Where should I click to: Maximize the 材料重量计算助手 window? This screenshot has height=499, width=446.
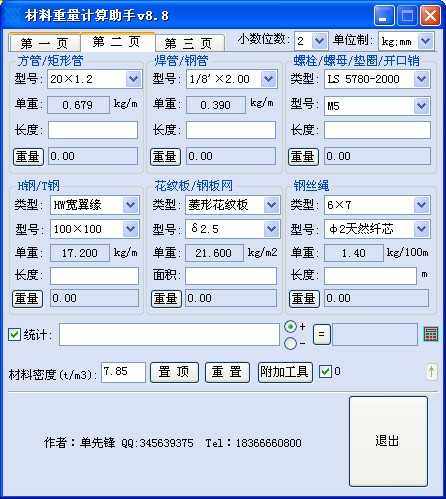click(407, 15)
